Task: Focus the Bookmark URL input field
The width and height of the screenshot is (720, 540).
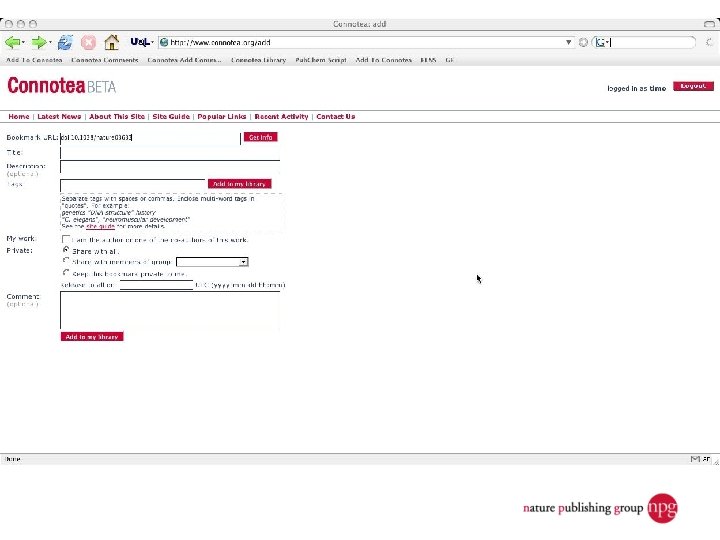Action: coord(150,138)
